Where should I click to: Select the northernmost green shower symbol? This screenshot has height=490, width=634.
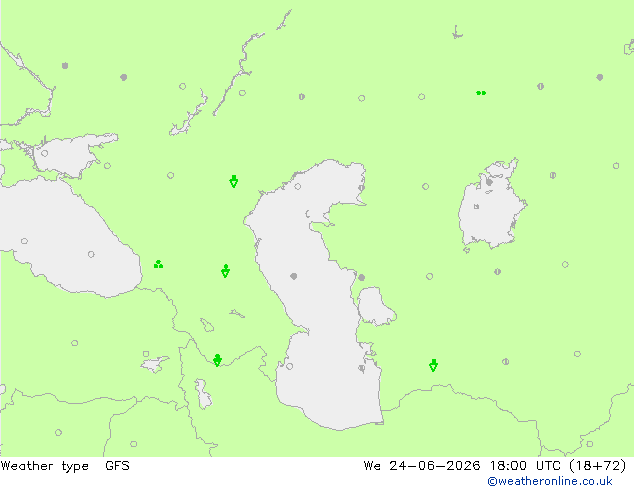pyautogui.click(x=233, y=182)
